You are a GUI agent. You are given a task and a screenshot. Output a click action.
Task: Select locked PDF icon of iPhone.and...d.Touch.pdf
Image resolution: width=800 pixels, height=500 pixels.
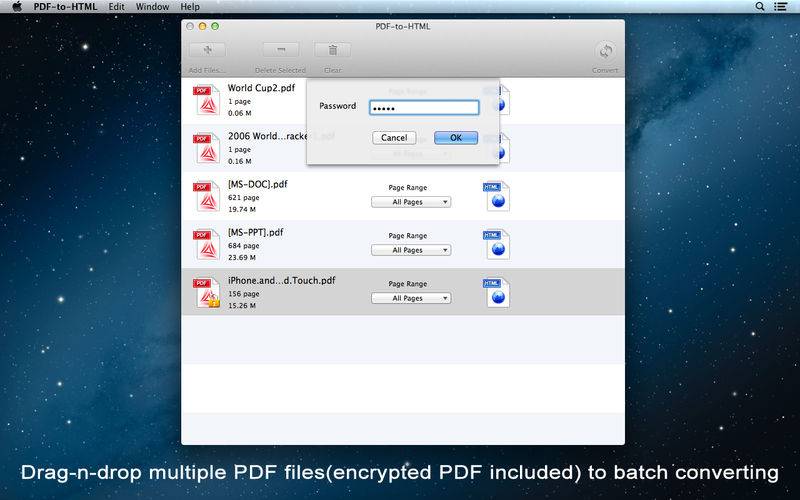[x=207, y=292]
